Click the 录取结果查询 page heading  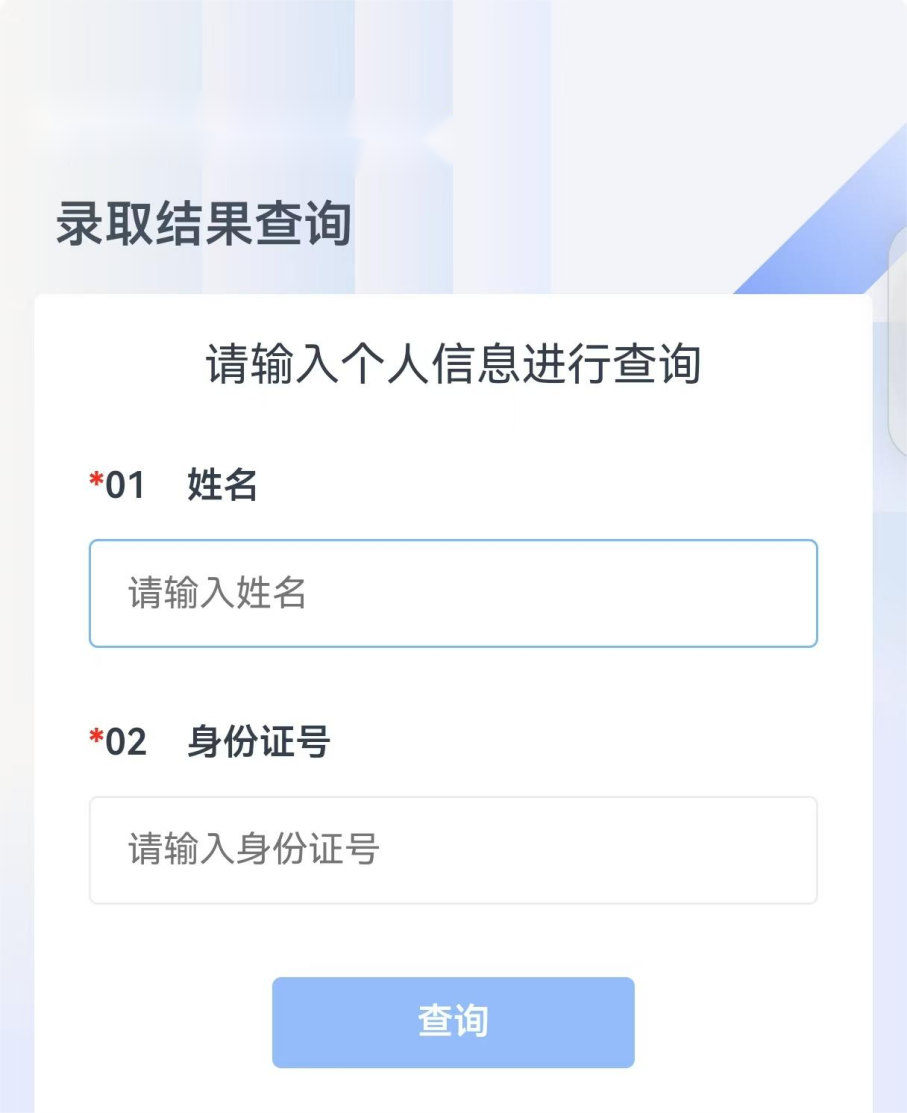click(x=203, y=224)
